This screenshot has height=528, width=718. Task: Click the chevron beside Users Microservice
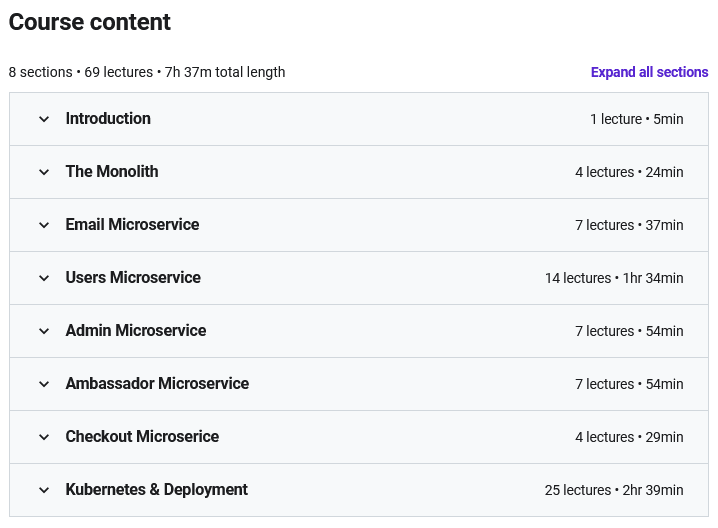pyautogui.click(x=44, y=278)
